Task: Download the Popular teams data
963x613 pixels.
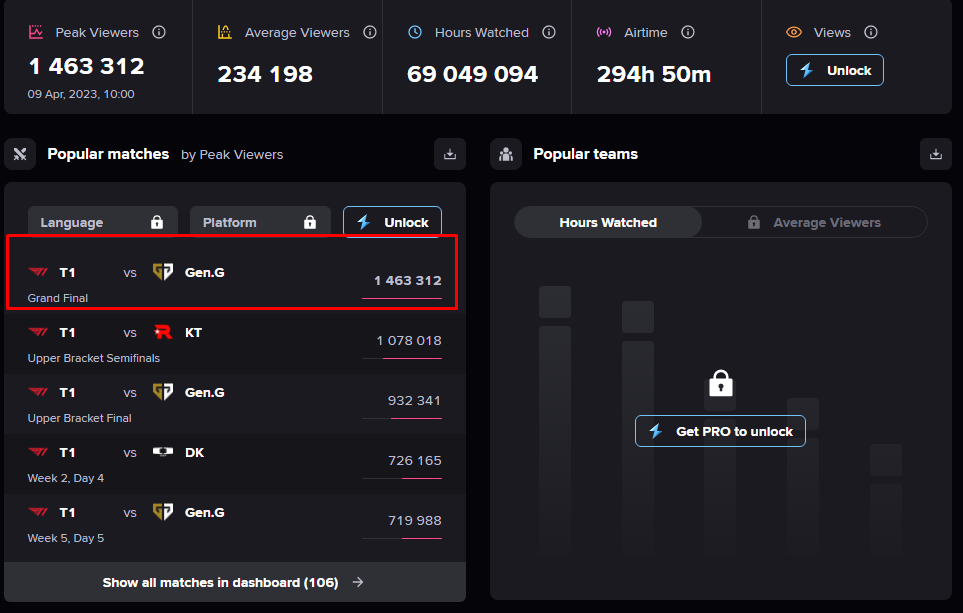Action: point(936,154)
